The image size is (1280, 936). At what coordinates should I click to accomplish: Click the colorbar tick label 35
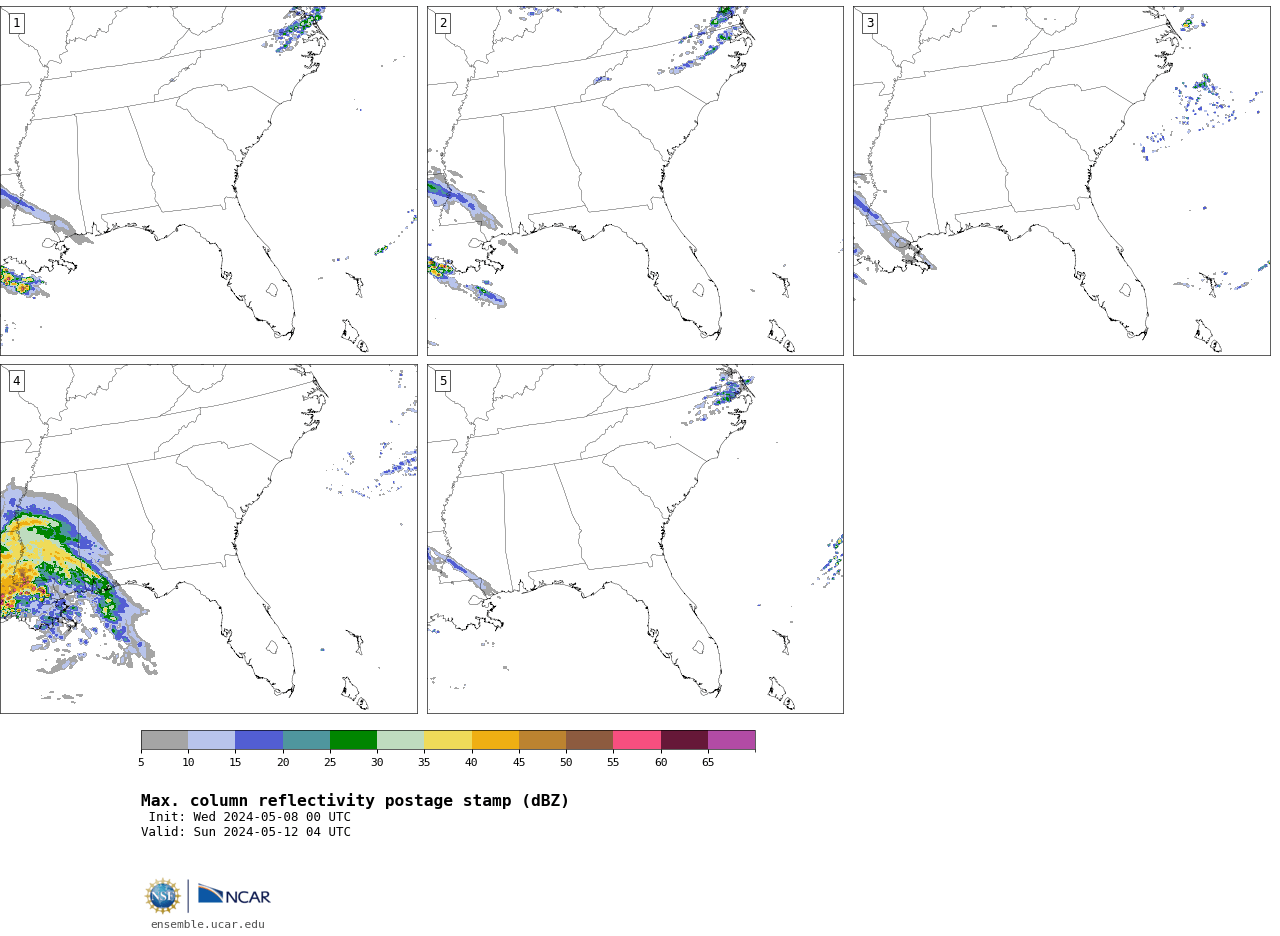[424, 763]
